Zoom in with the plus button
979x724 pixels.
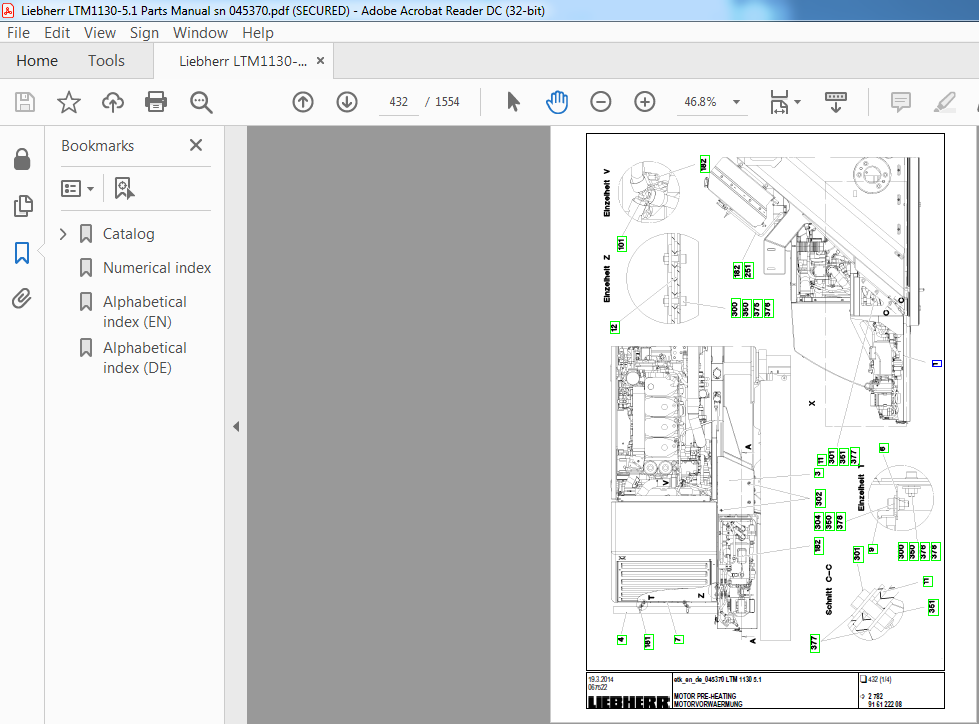(644, 102)
